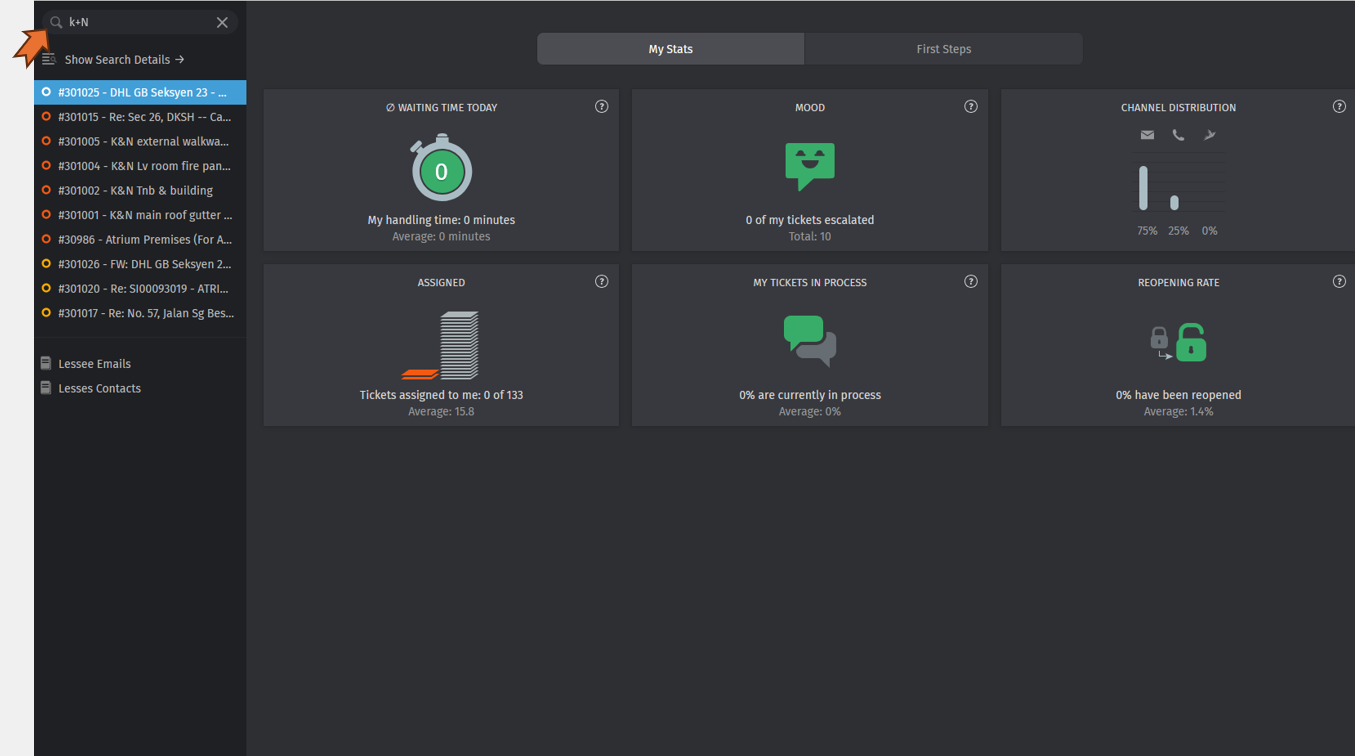This screenshot has width=1357, height=756.
Task: Open the Lessee Emails document
Action: [x=94, y=364]
